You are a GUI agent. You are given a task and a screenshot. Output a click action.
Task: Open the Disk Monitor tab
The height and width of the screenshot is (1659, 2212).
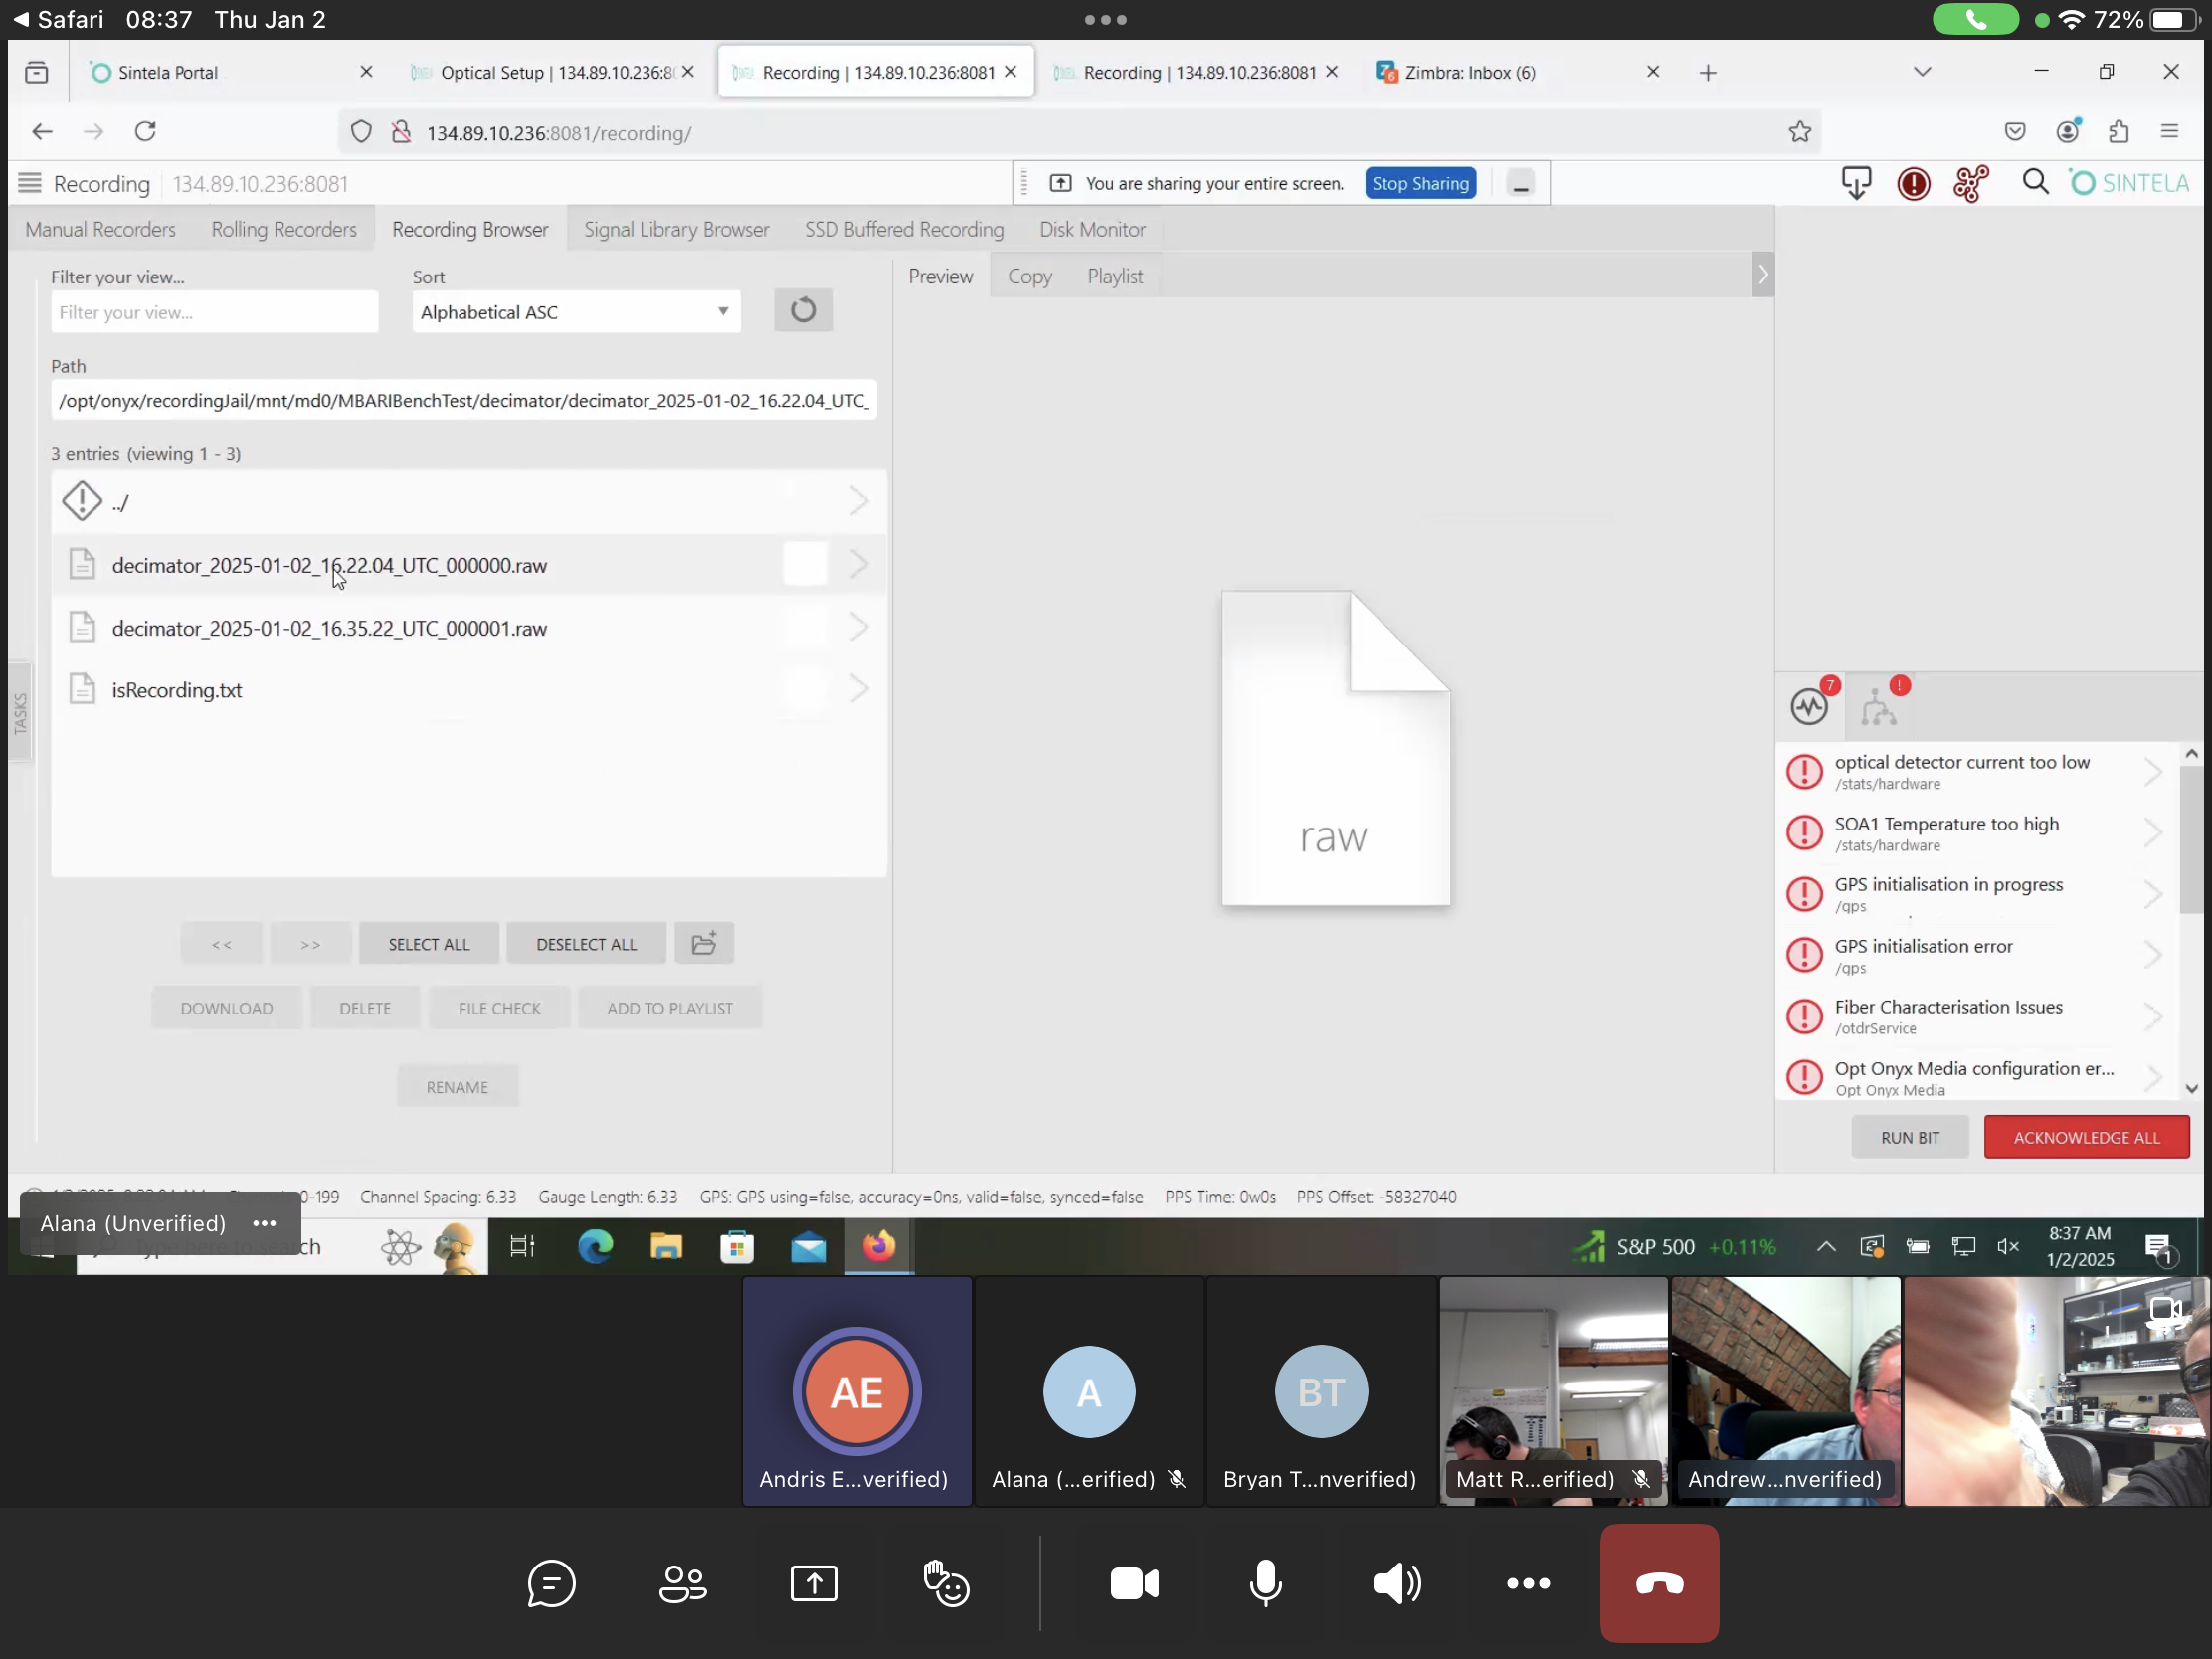(x=1092, y=229)
